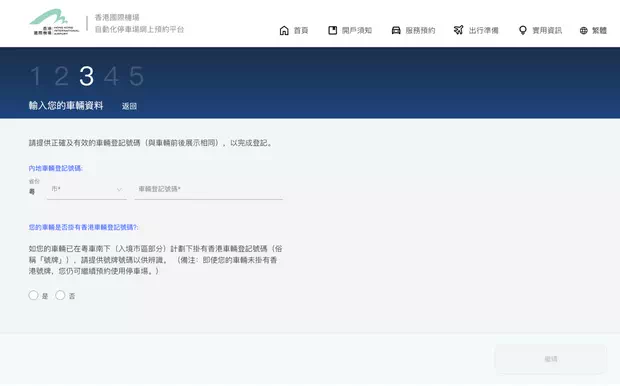Click step number 2 in progress indicator

tap(61, 76)
